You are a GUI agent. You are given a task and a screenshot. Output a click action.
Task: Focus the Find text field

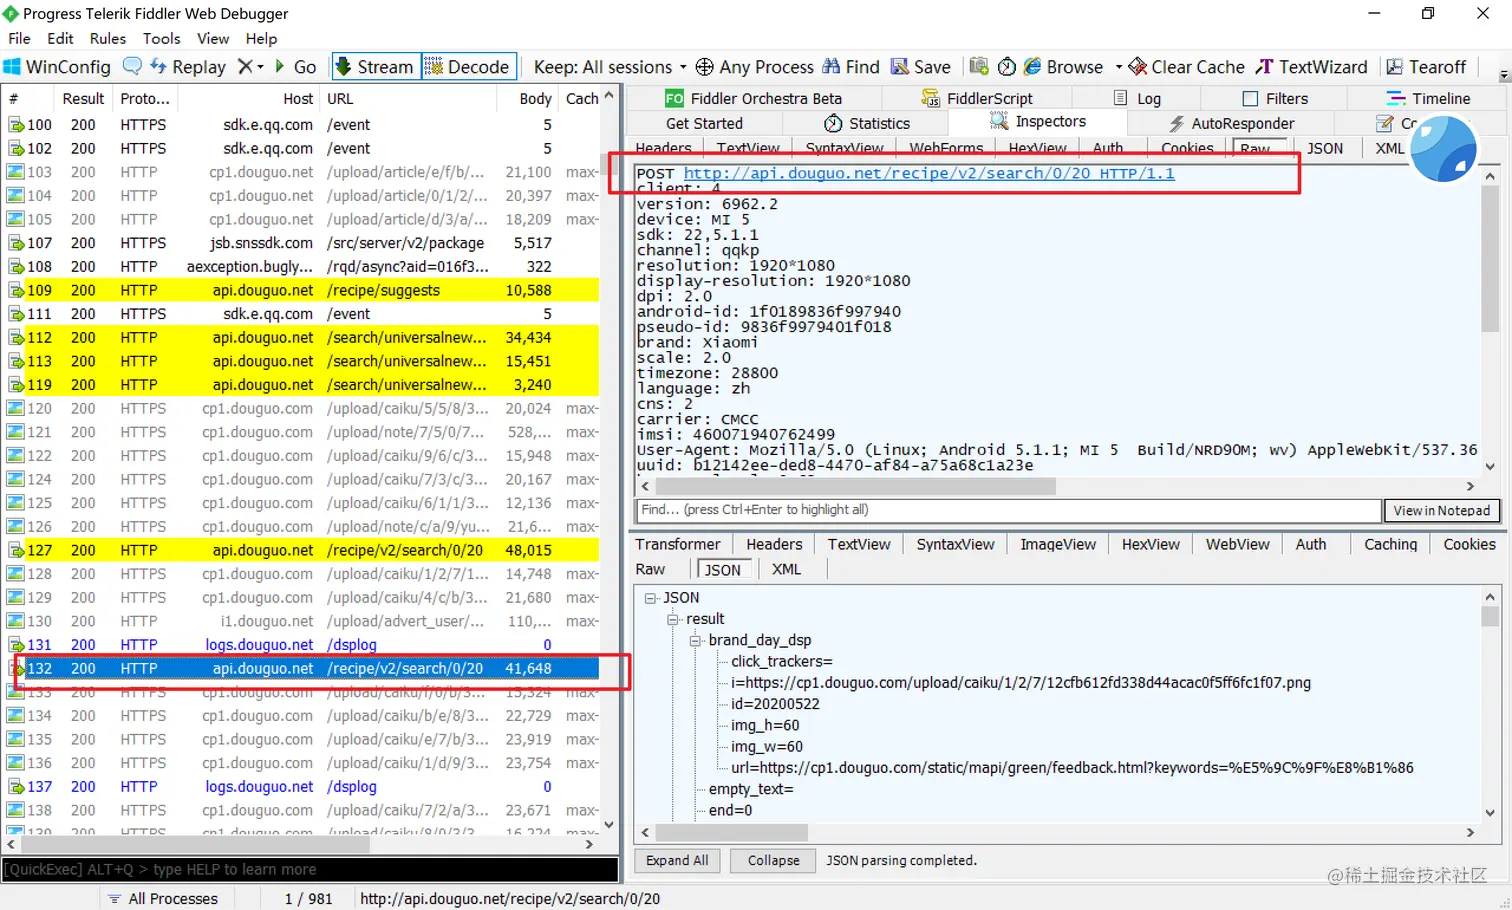coord(1008,510)
